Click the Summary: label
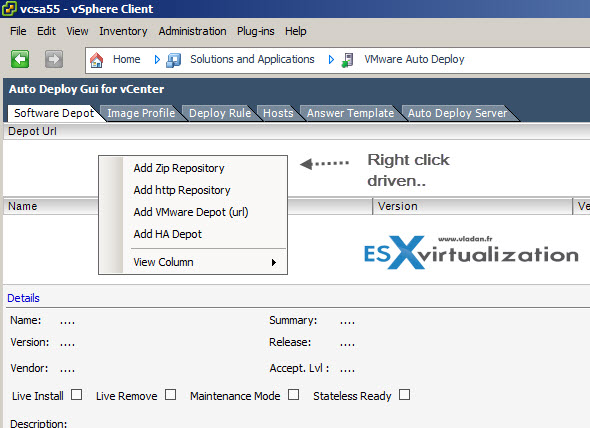This screenshot has width=590, height=428. coord(293,320)
